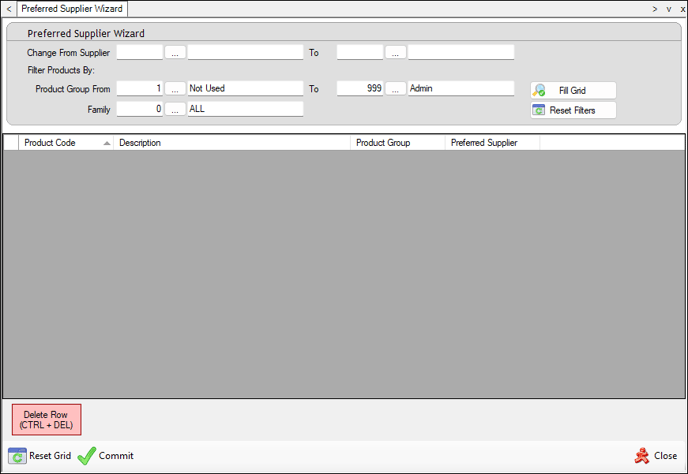Screen dimensions: 688x474
Task: Click the Fill Grid icon
Action: [x=540, y=90]
